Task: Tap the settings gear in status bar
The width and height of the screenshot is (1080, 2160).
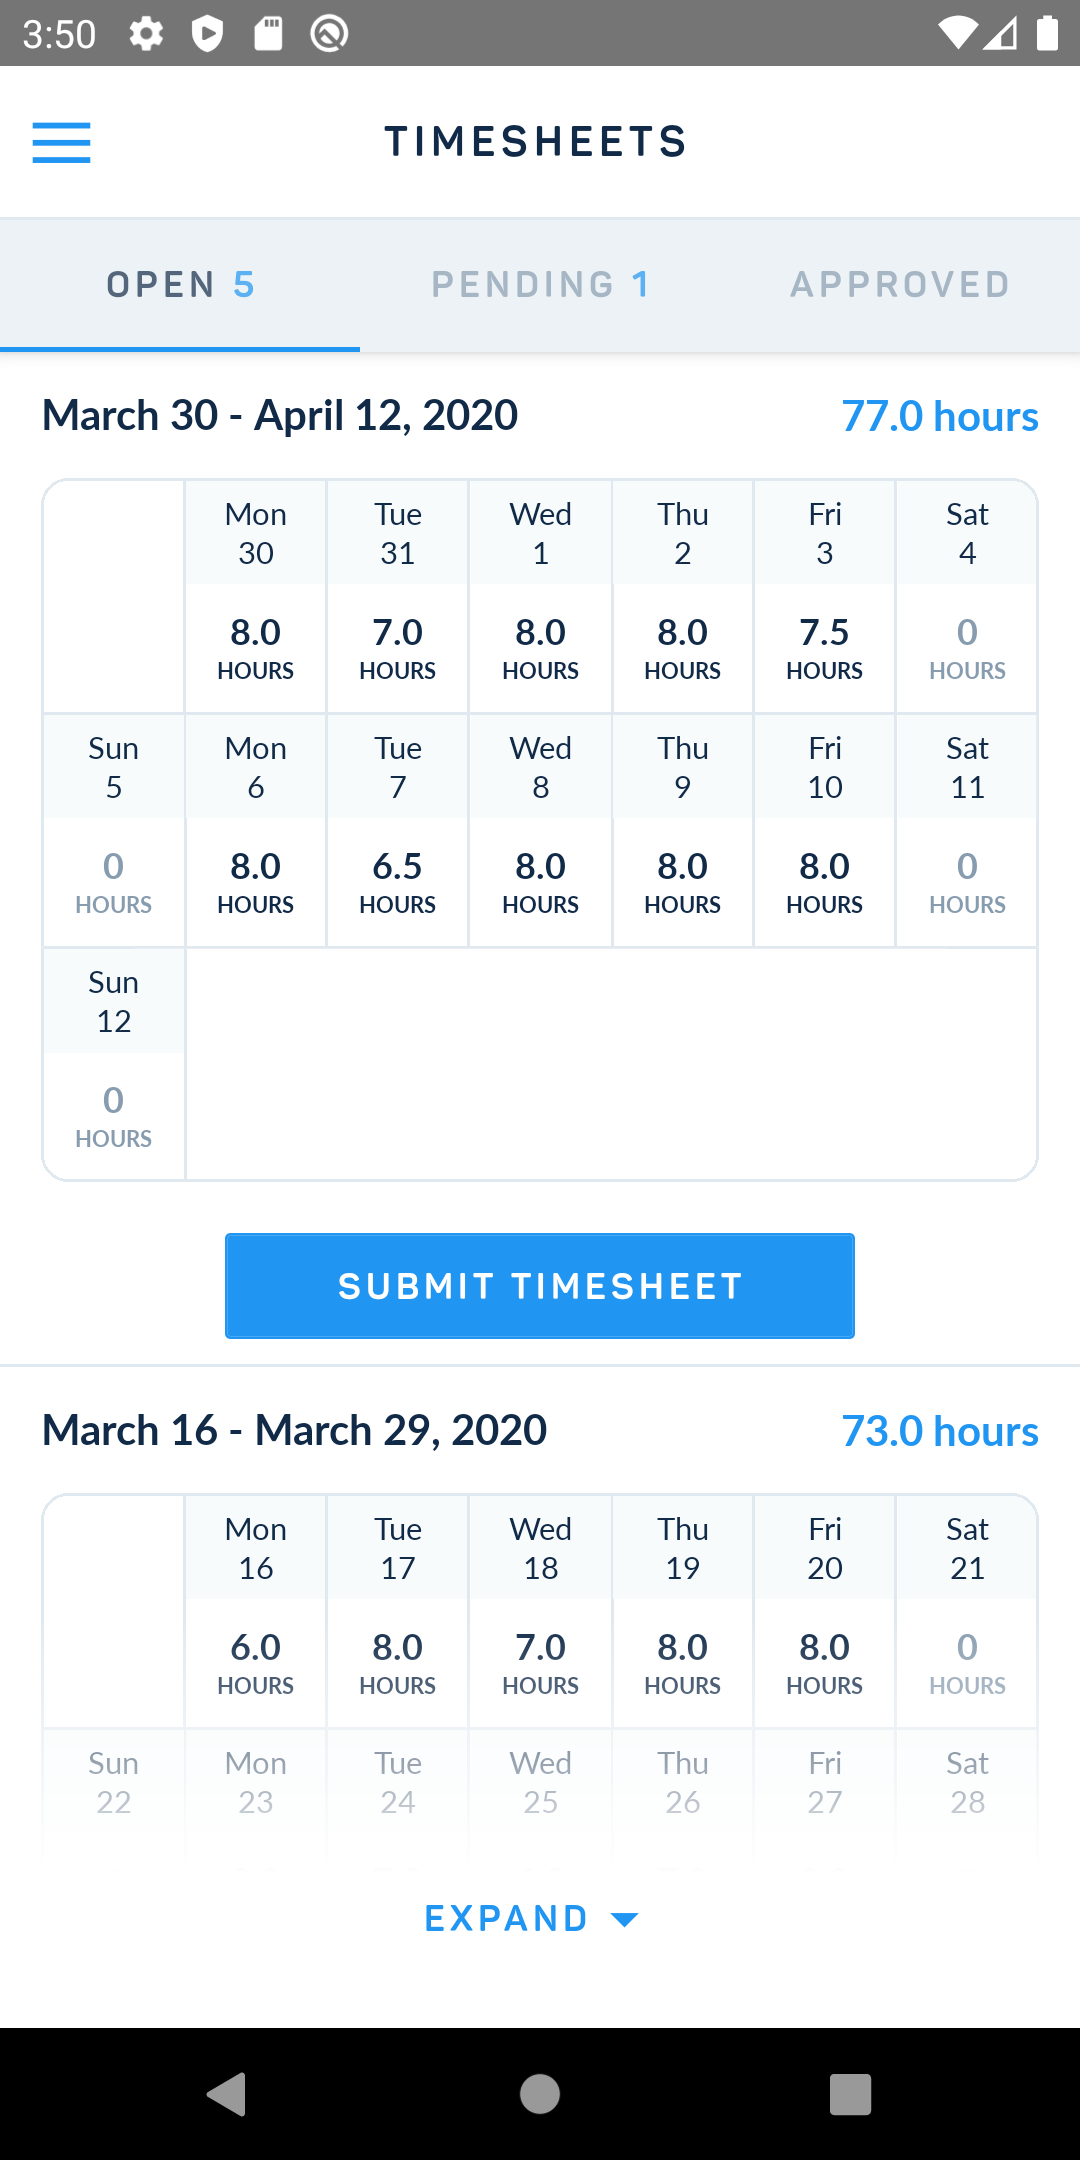Action: [146, 34]
